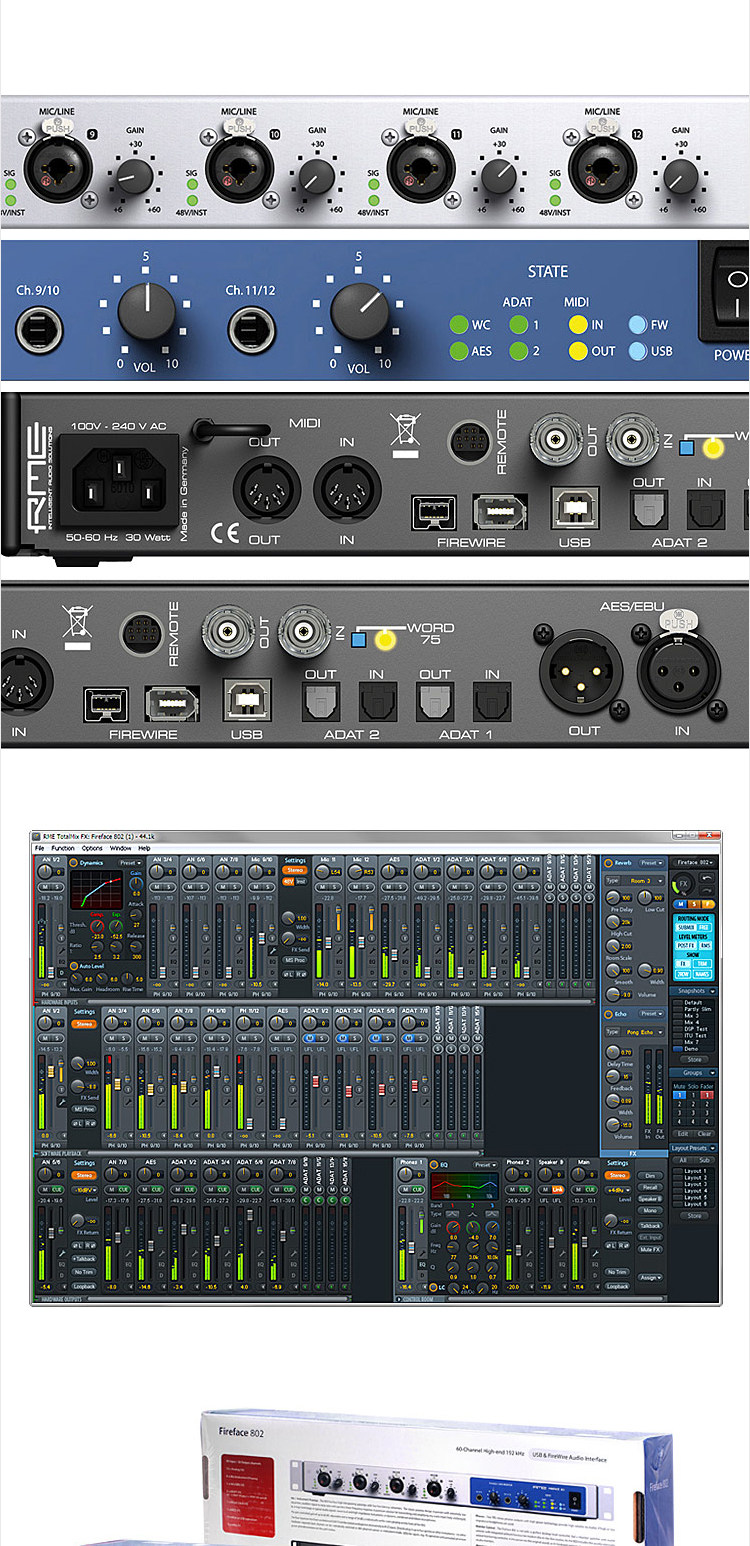Open wrench settings on ADAT 5/6 hardware input
Image resolution: width=750 pixels, height=1546 pixels.
point(504,950)
